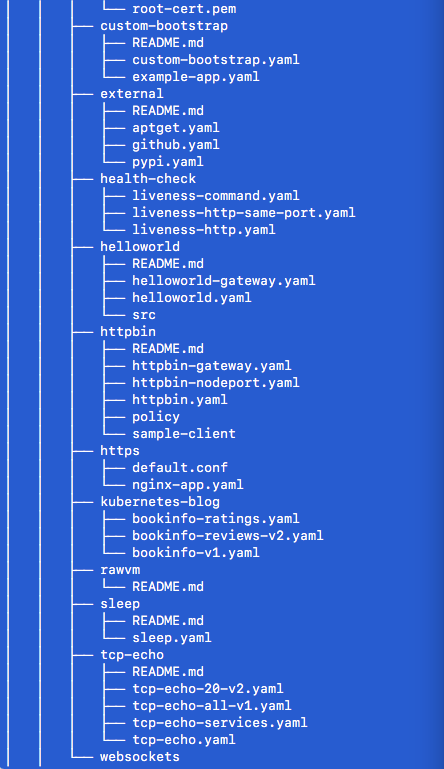The height and width of the screenshot is (769, 444).
Task: Click helloworld-gateway.yaml entry
Action: (224, 281)
